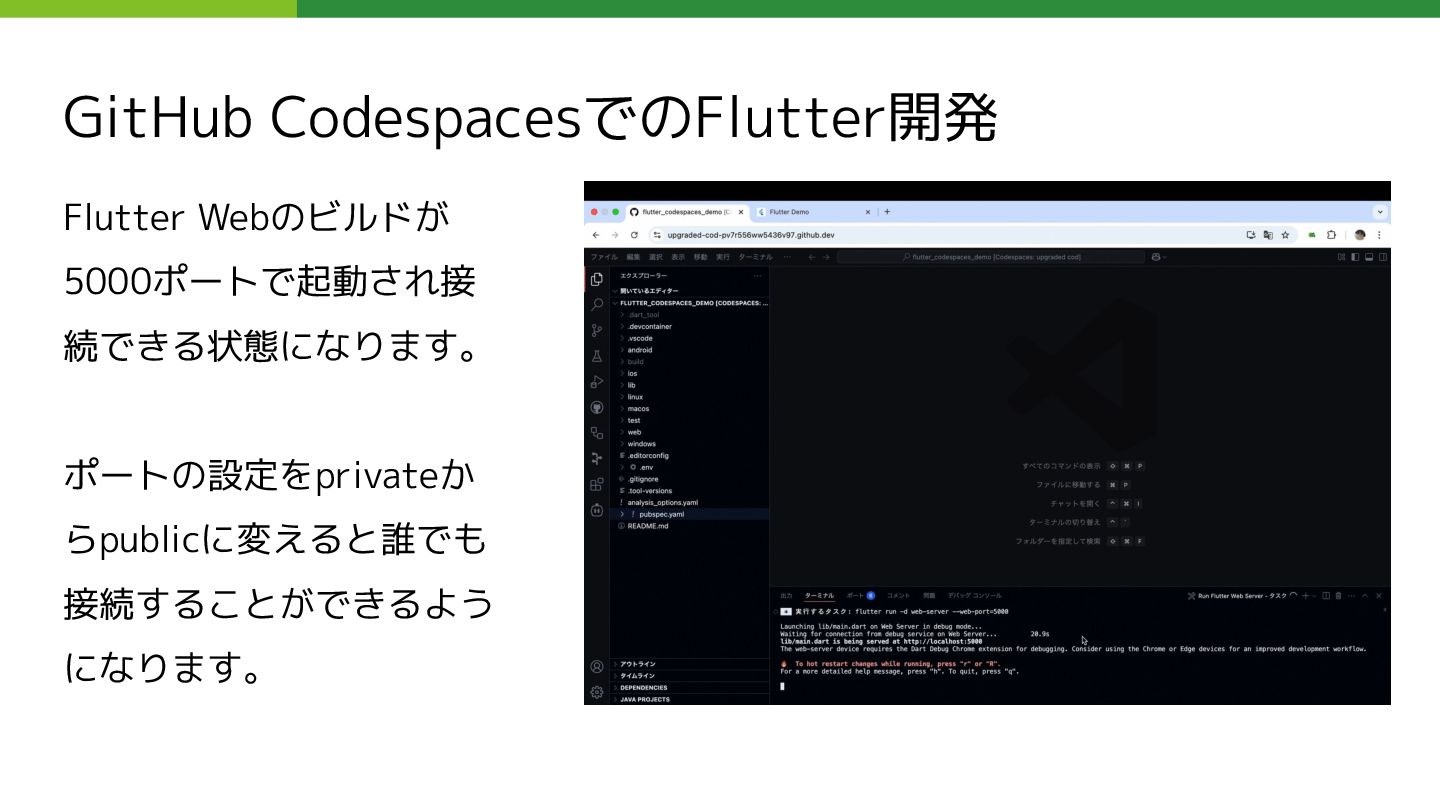The height and width of the screenshot is (810, 1440).
Task: Open the Manage gear icon
Action: pos(597,692)
